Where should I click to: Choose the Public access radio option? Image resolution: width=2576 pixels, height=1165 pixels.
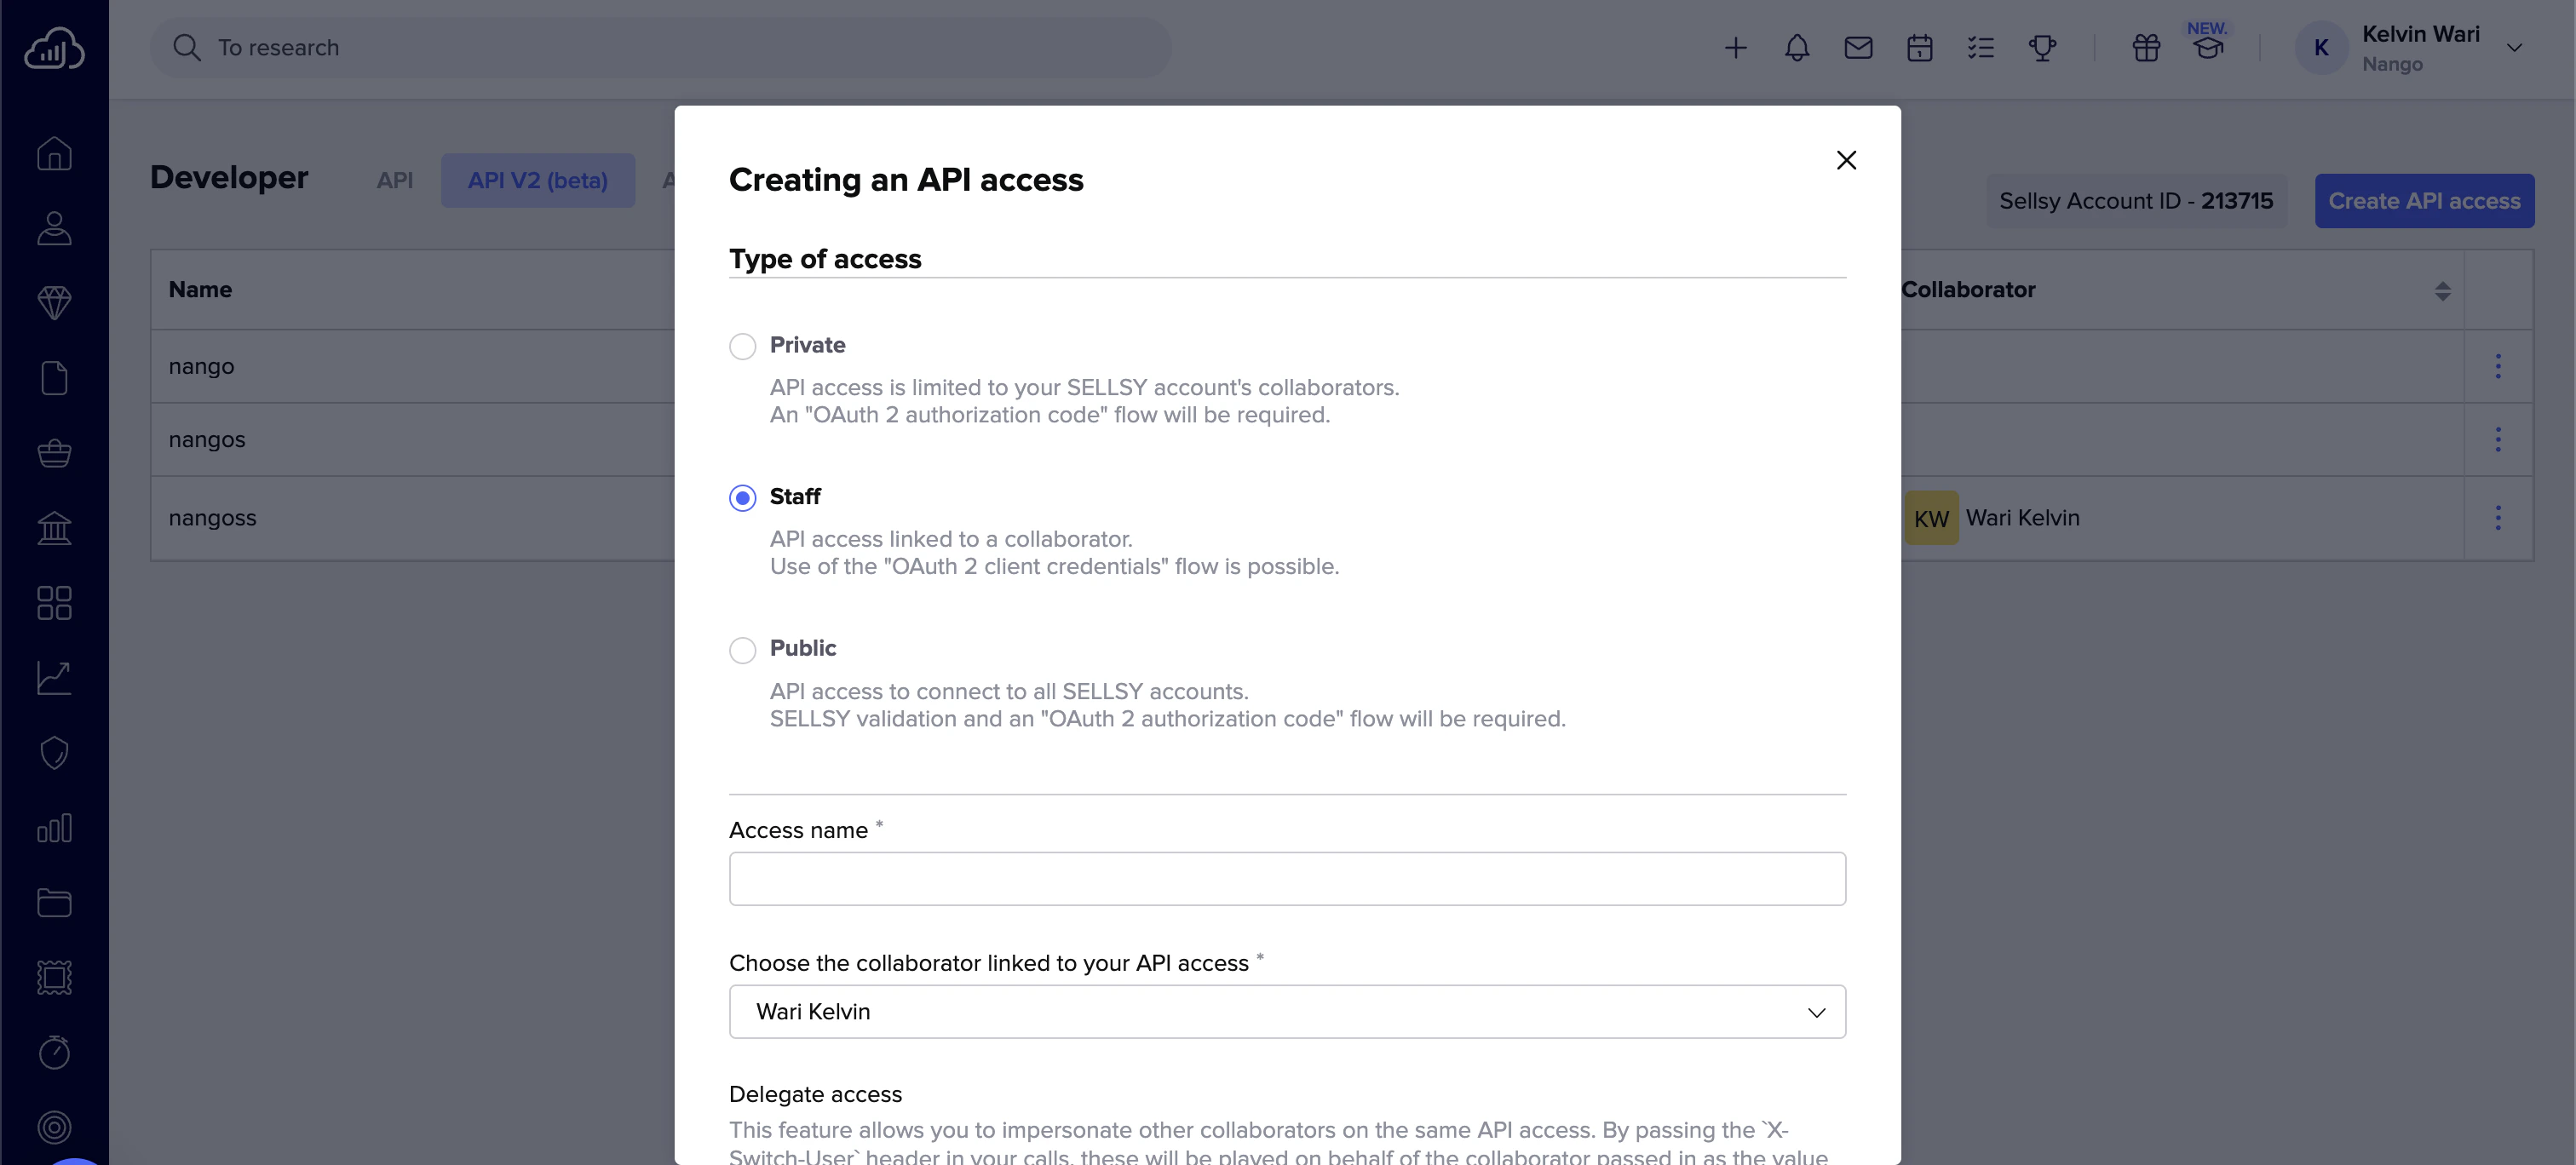pos(742,650)
